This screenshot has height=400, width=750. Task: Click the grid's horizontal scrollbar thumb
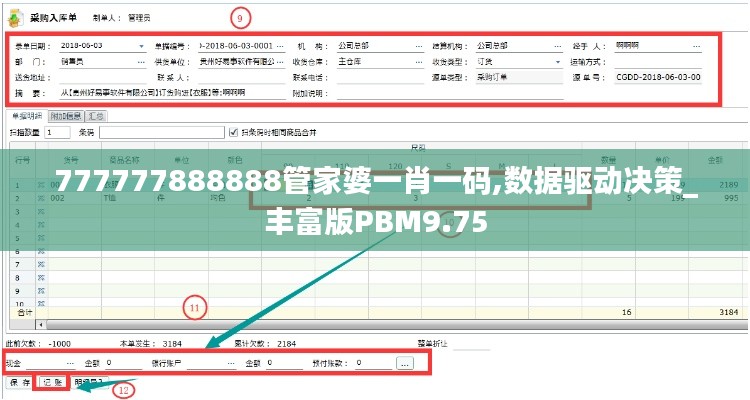pyautogui.click(x=396, y=325)
